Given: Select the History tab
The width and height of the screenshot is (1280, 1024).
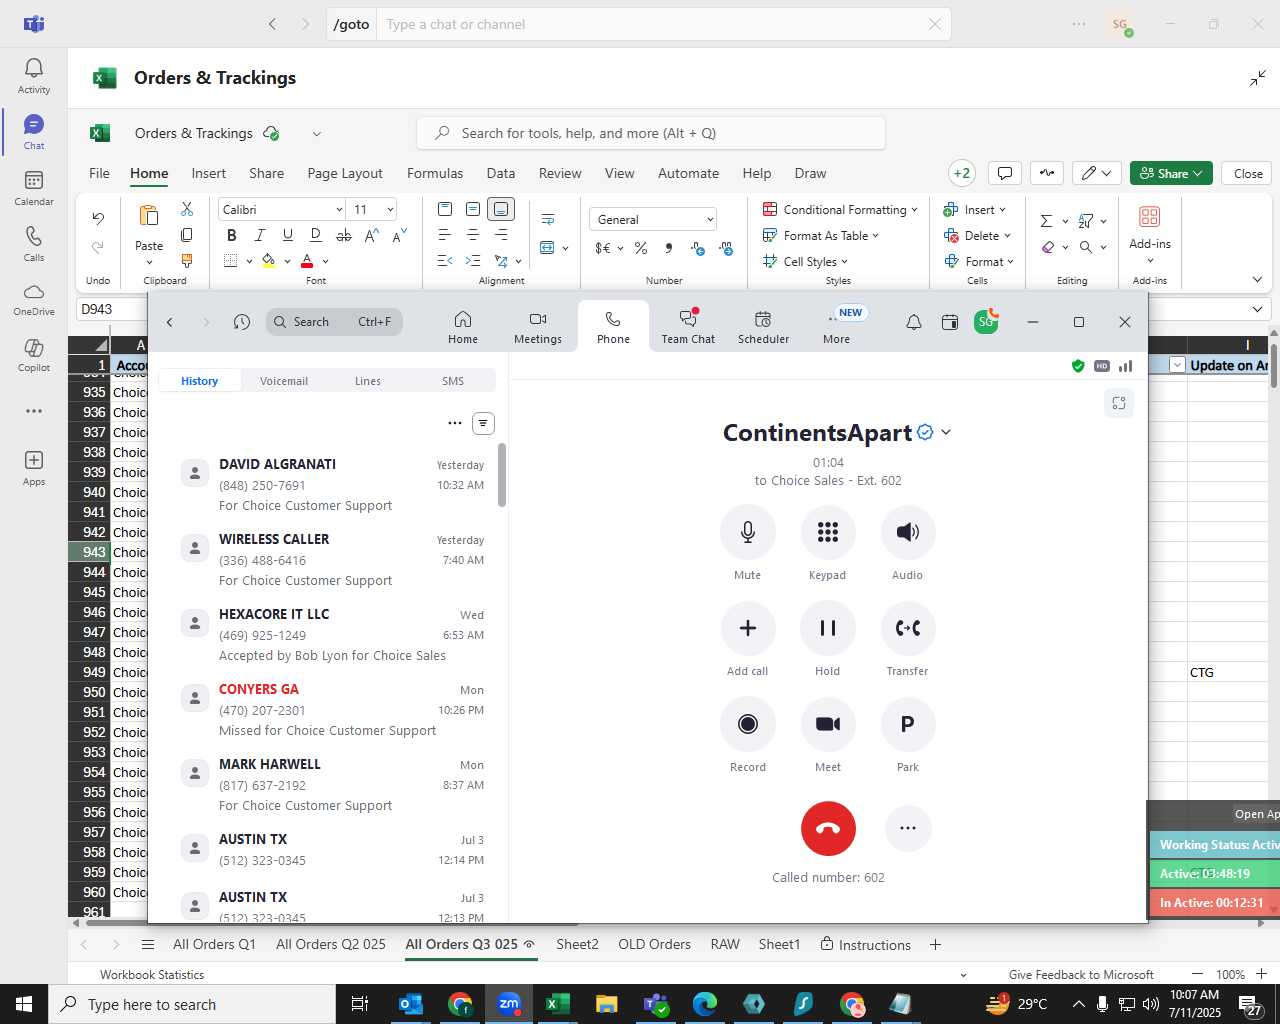Looking at the screenshot, I should (199, 381).
